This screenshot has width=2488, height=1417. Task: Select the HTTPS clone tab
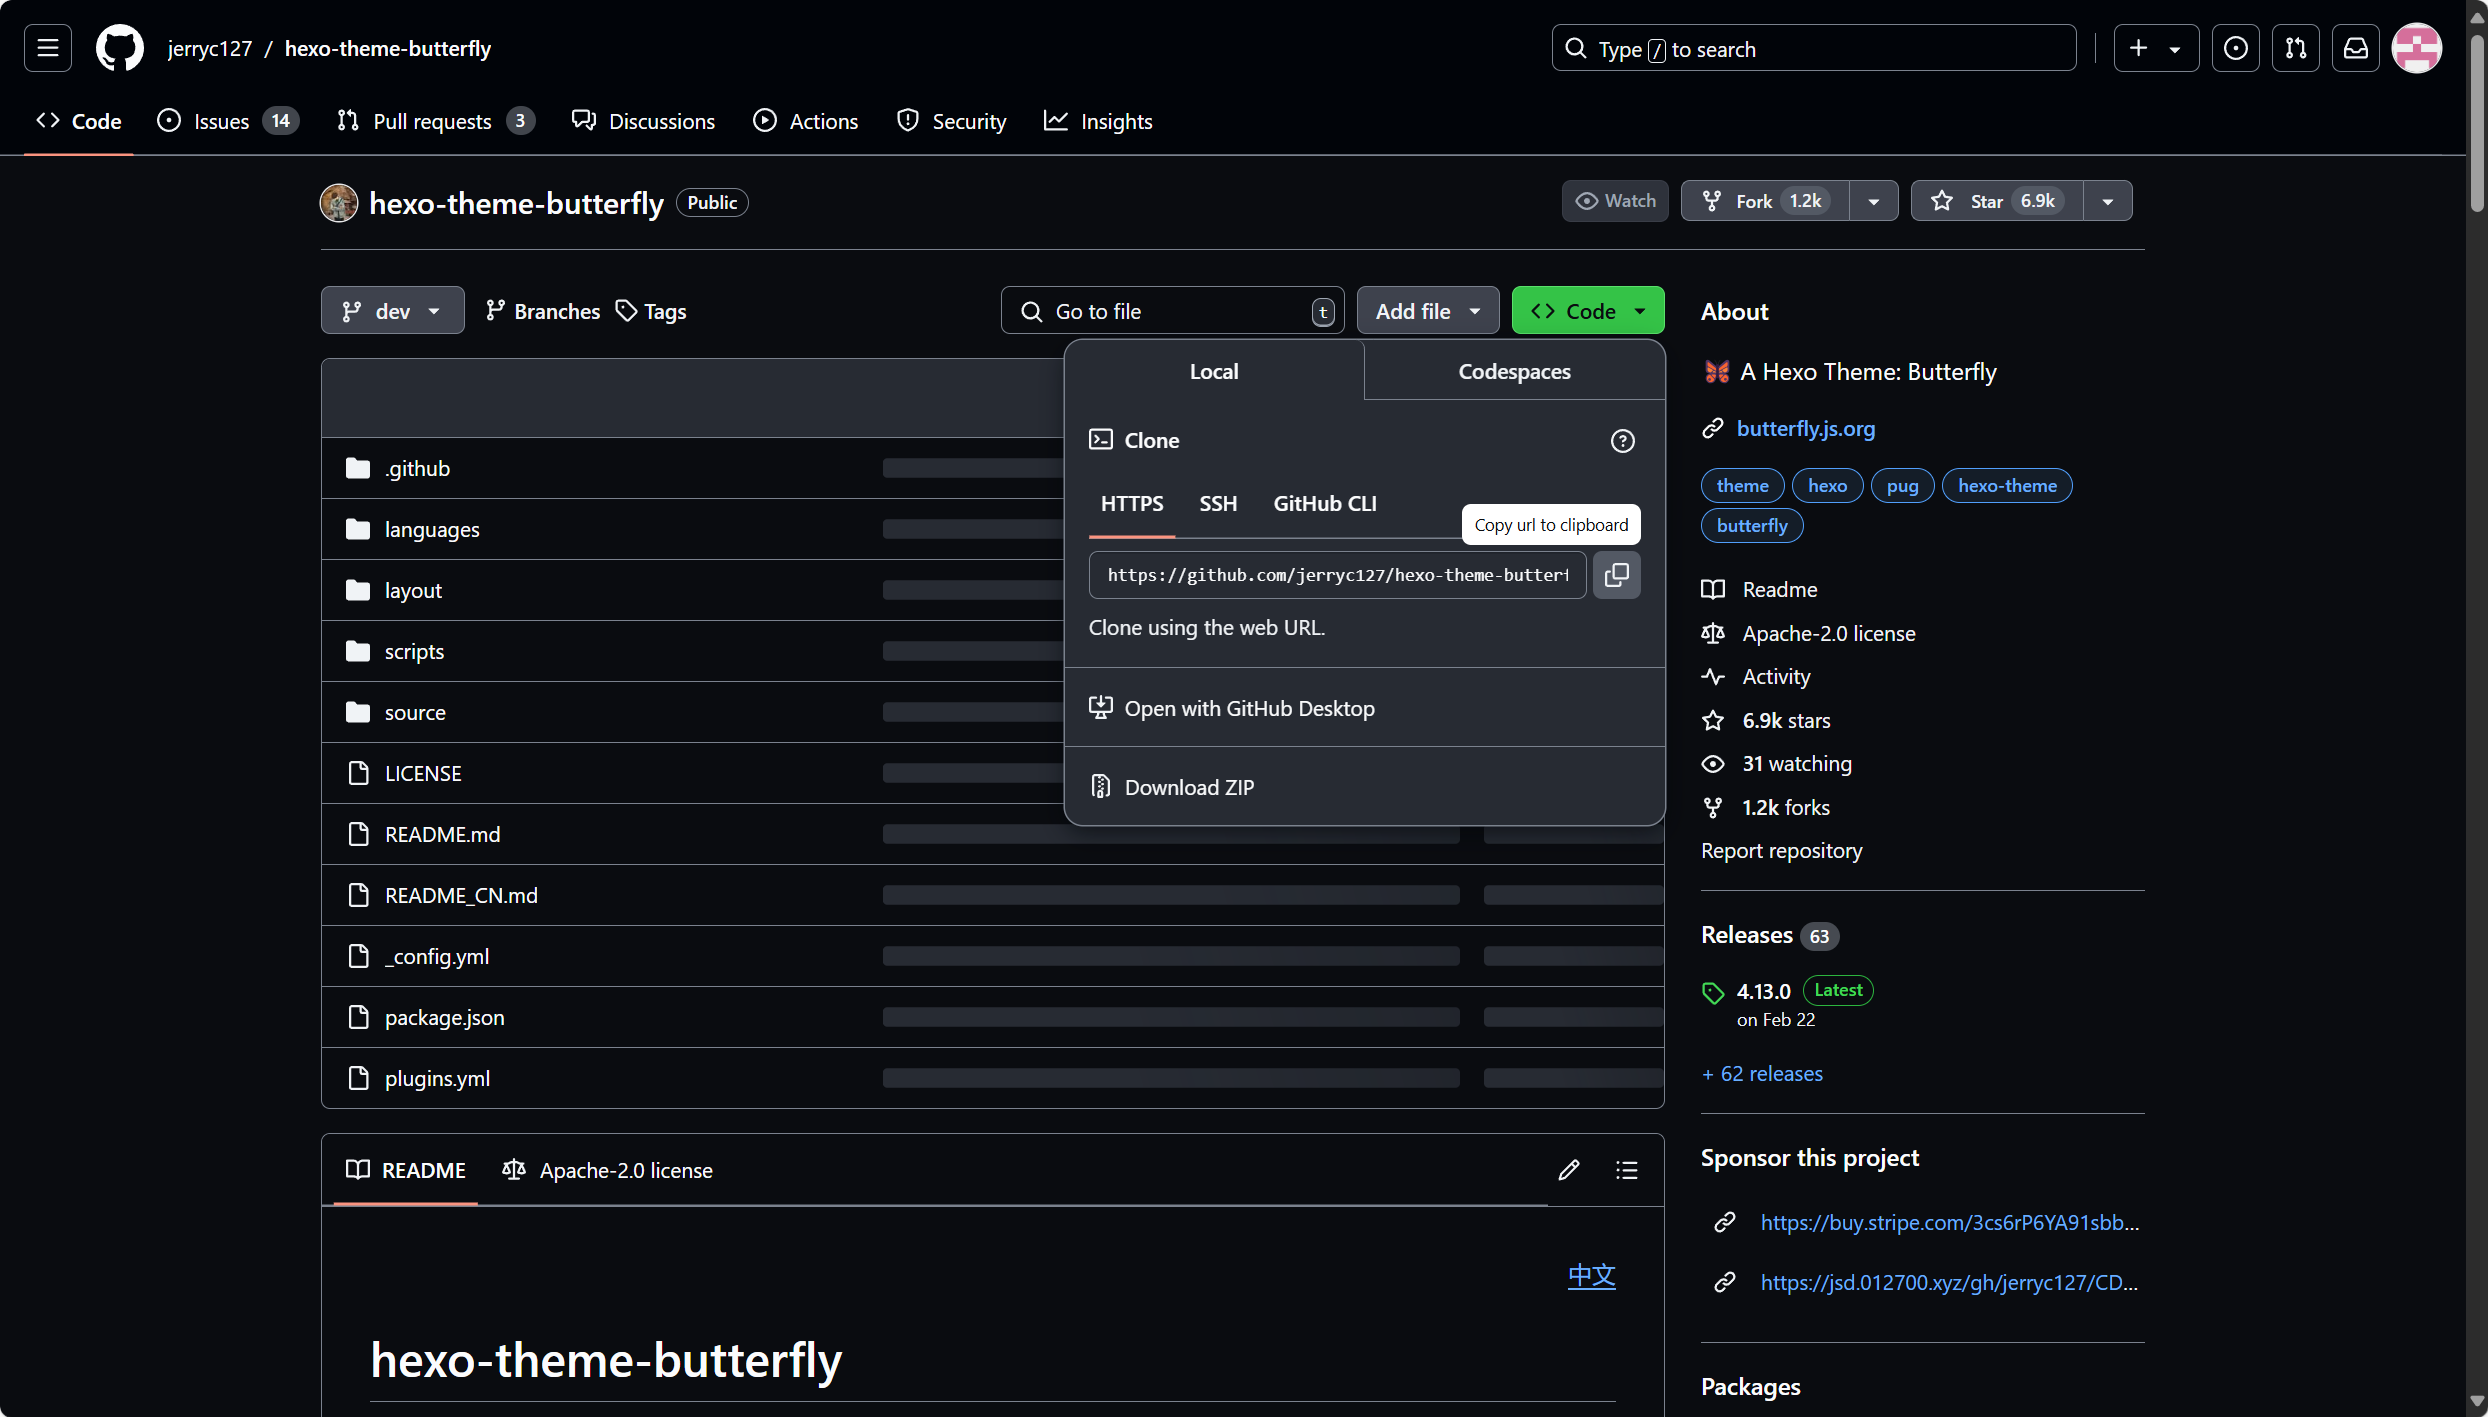(x=1132, y=503)
